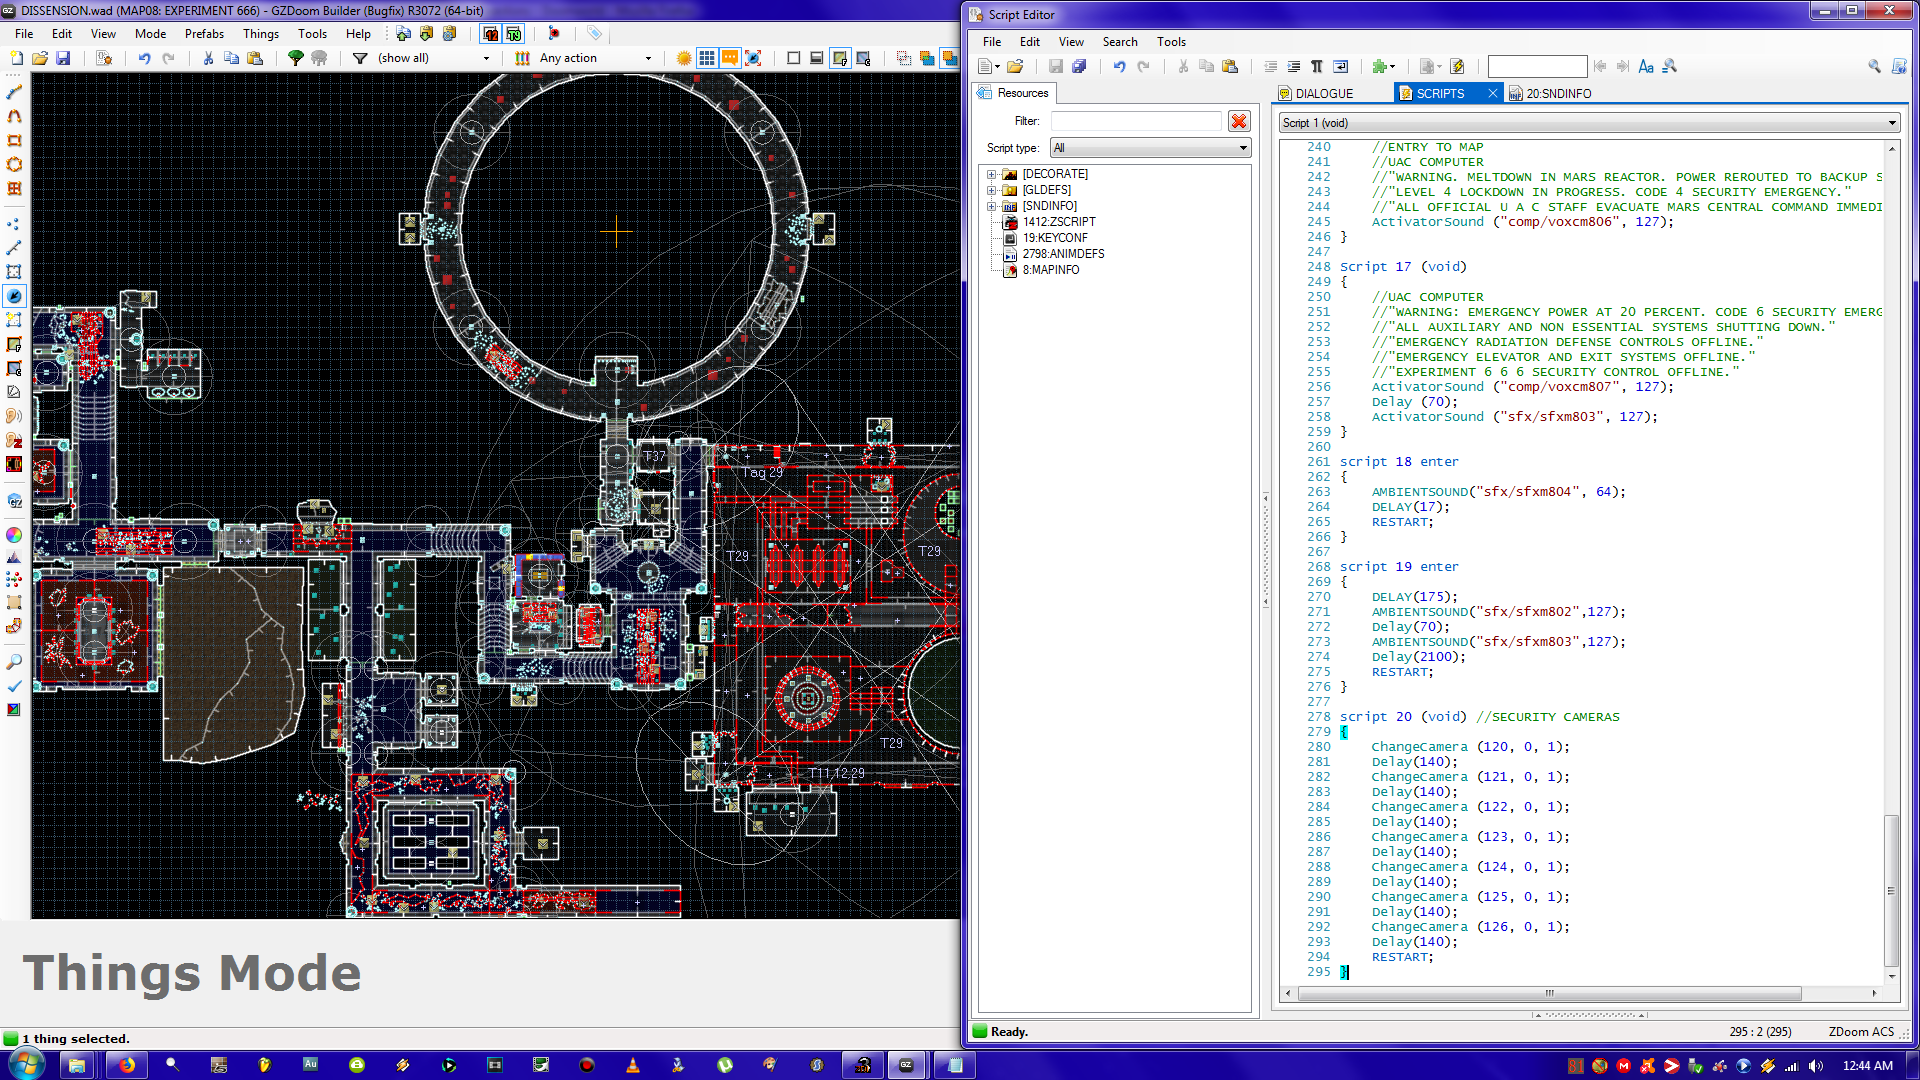
Task: Toggle floor textures view mode button
Action: [840, 58]
